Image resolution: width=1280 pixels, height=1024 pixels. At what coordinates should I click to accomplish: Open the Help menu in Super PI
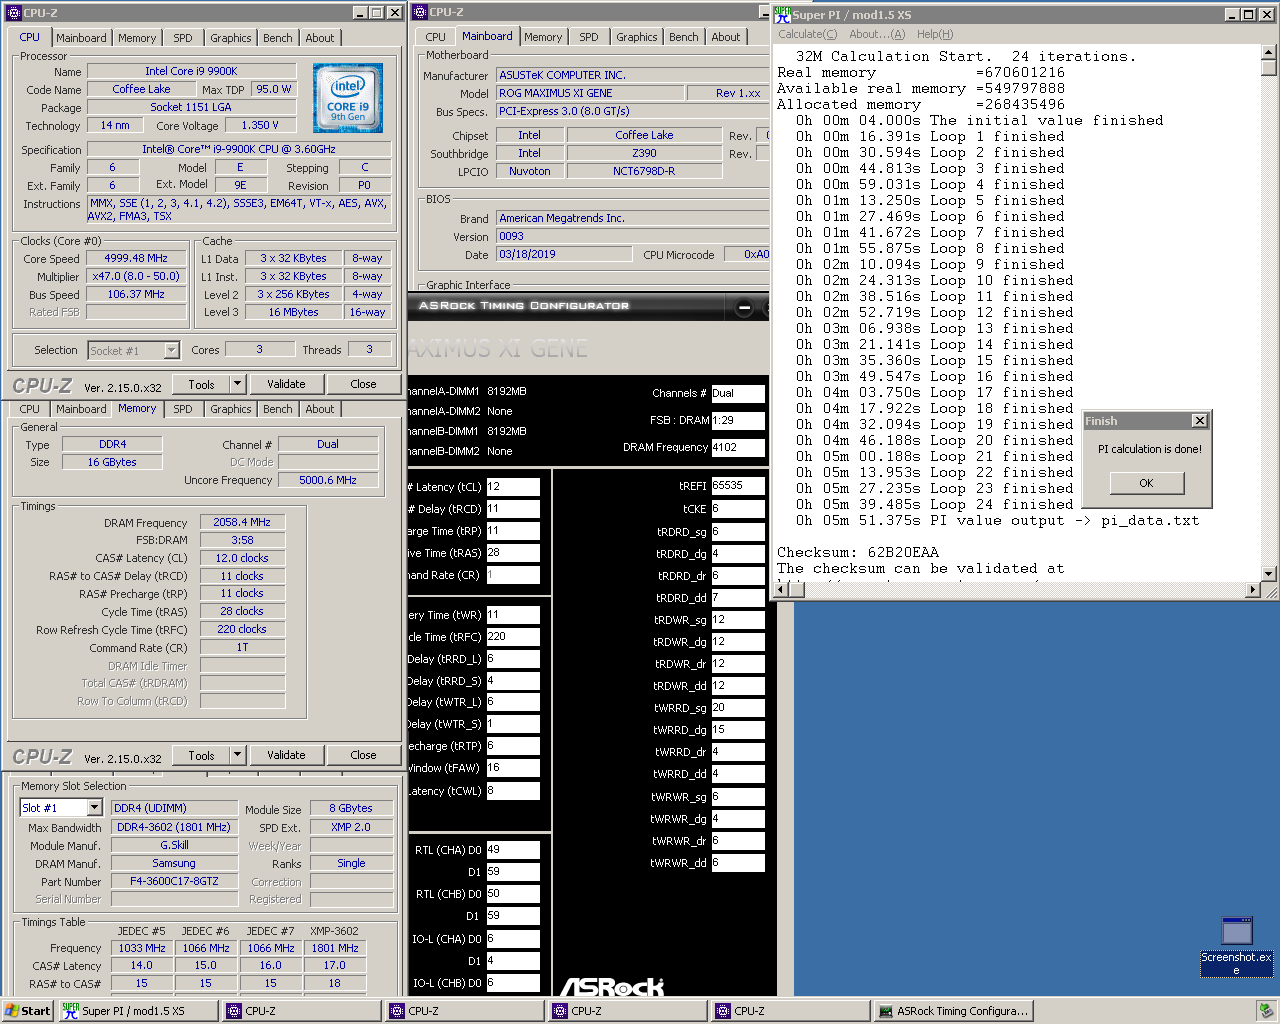934,34
